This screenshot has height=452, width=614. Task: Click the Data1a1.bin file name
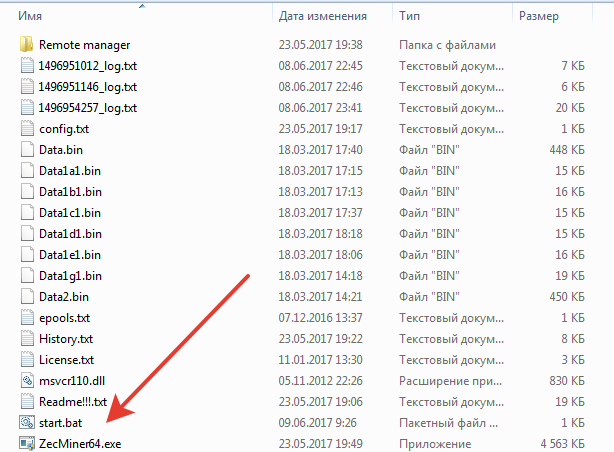70,171
